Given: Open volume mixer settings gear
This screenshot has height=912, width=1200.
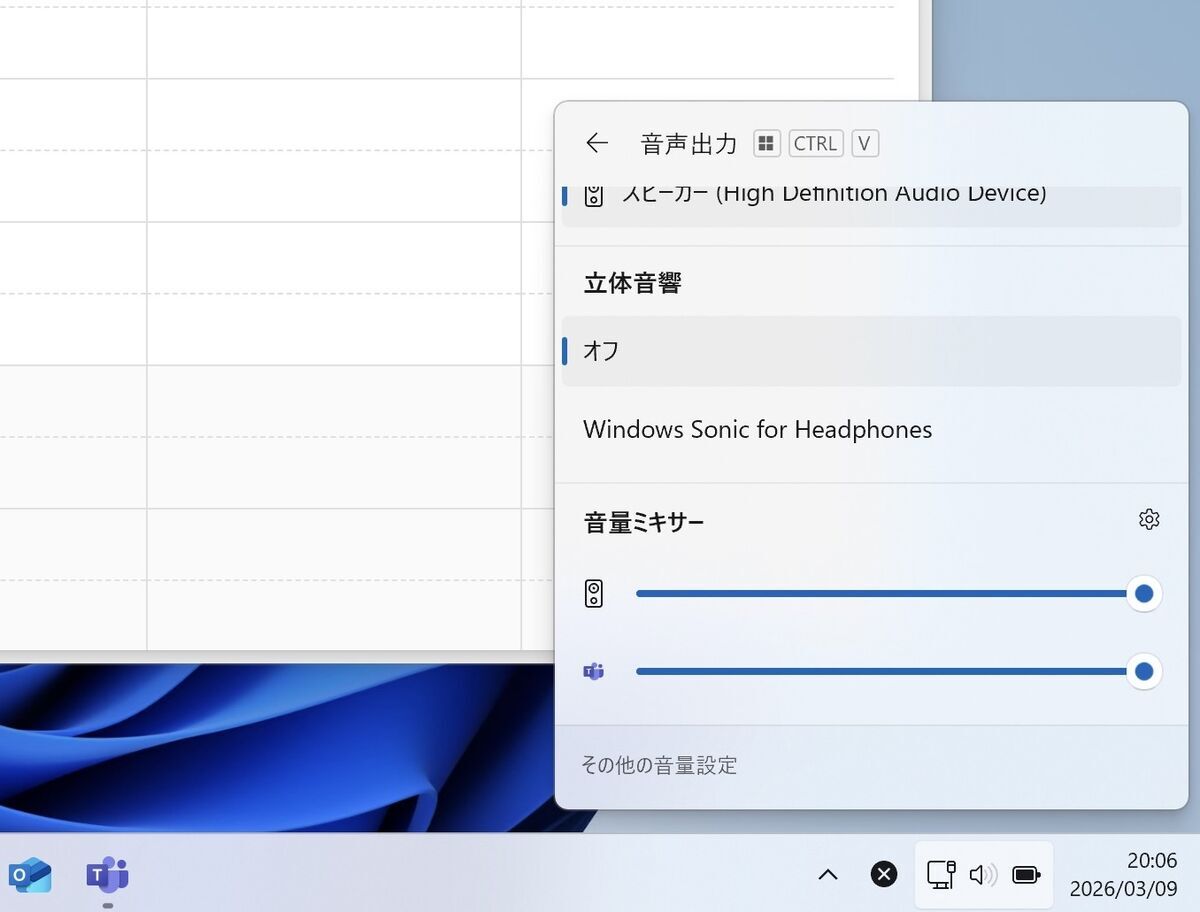Looking at the screenshot, I should click(x=1149, y=519).
